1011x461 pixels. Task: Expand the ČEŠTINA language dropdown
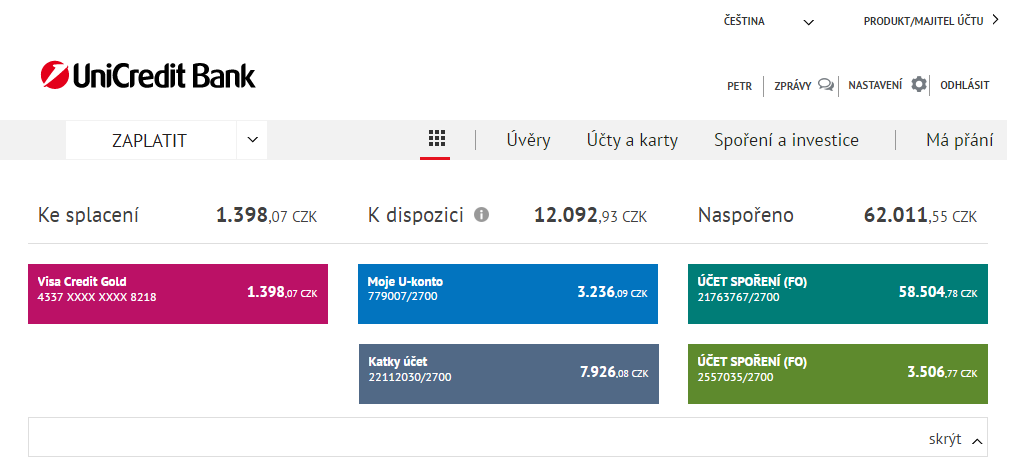pos(809,23)
